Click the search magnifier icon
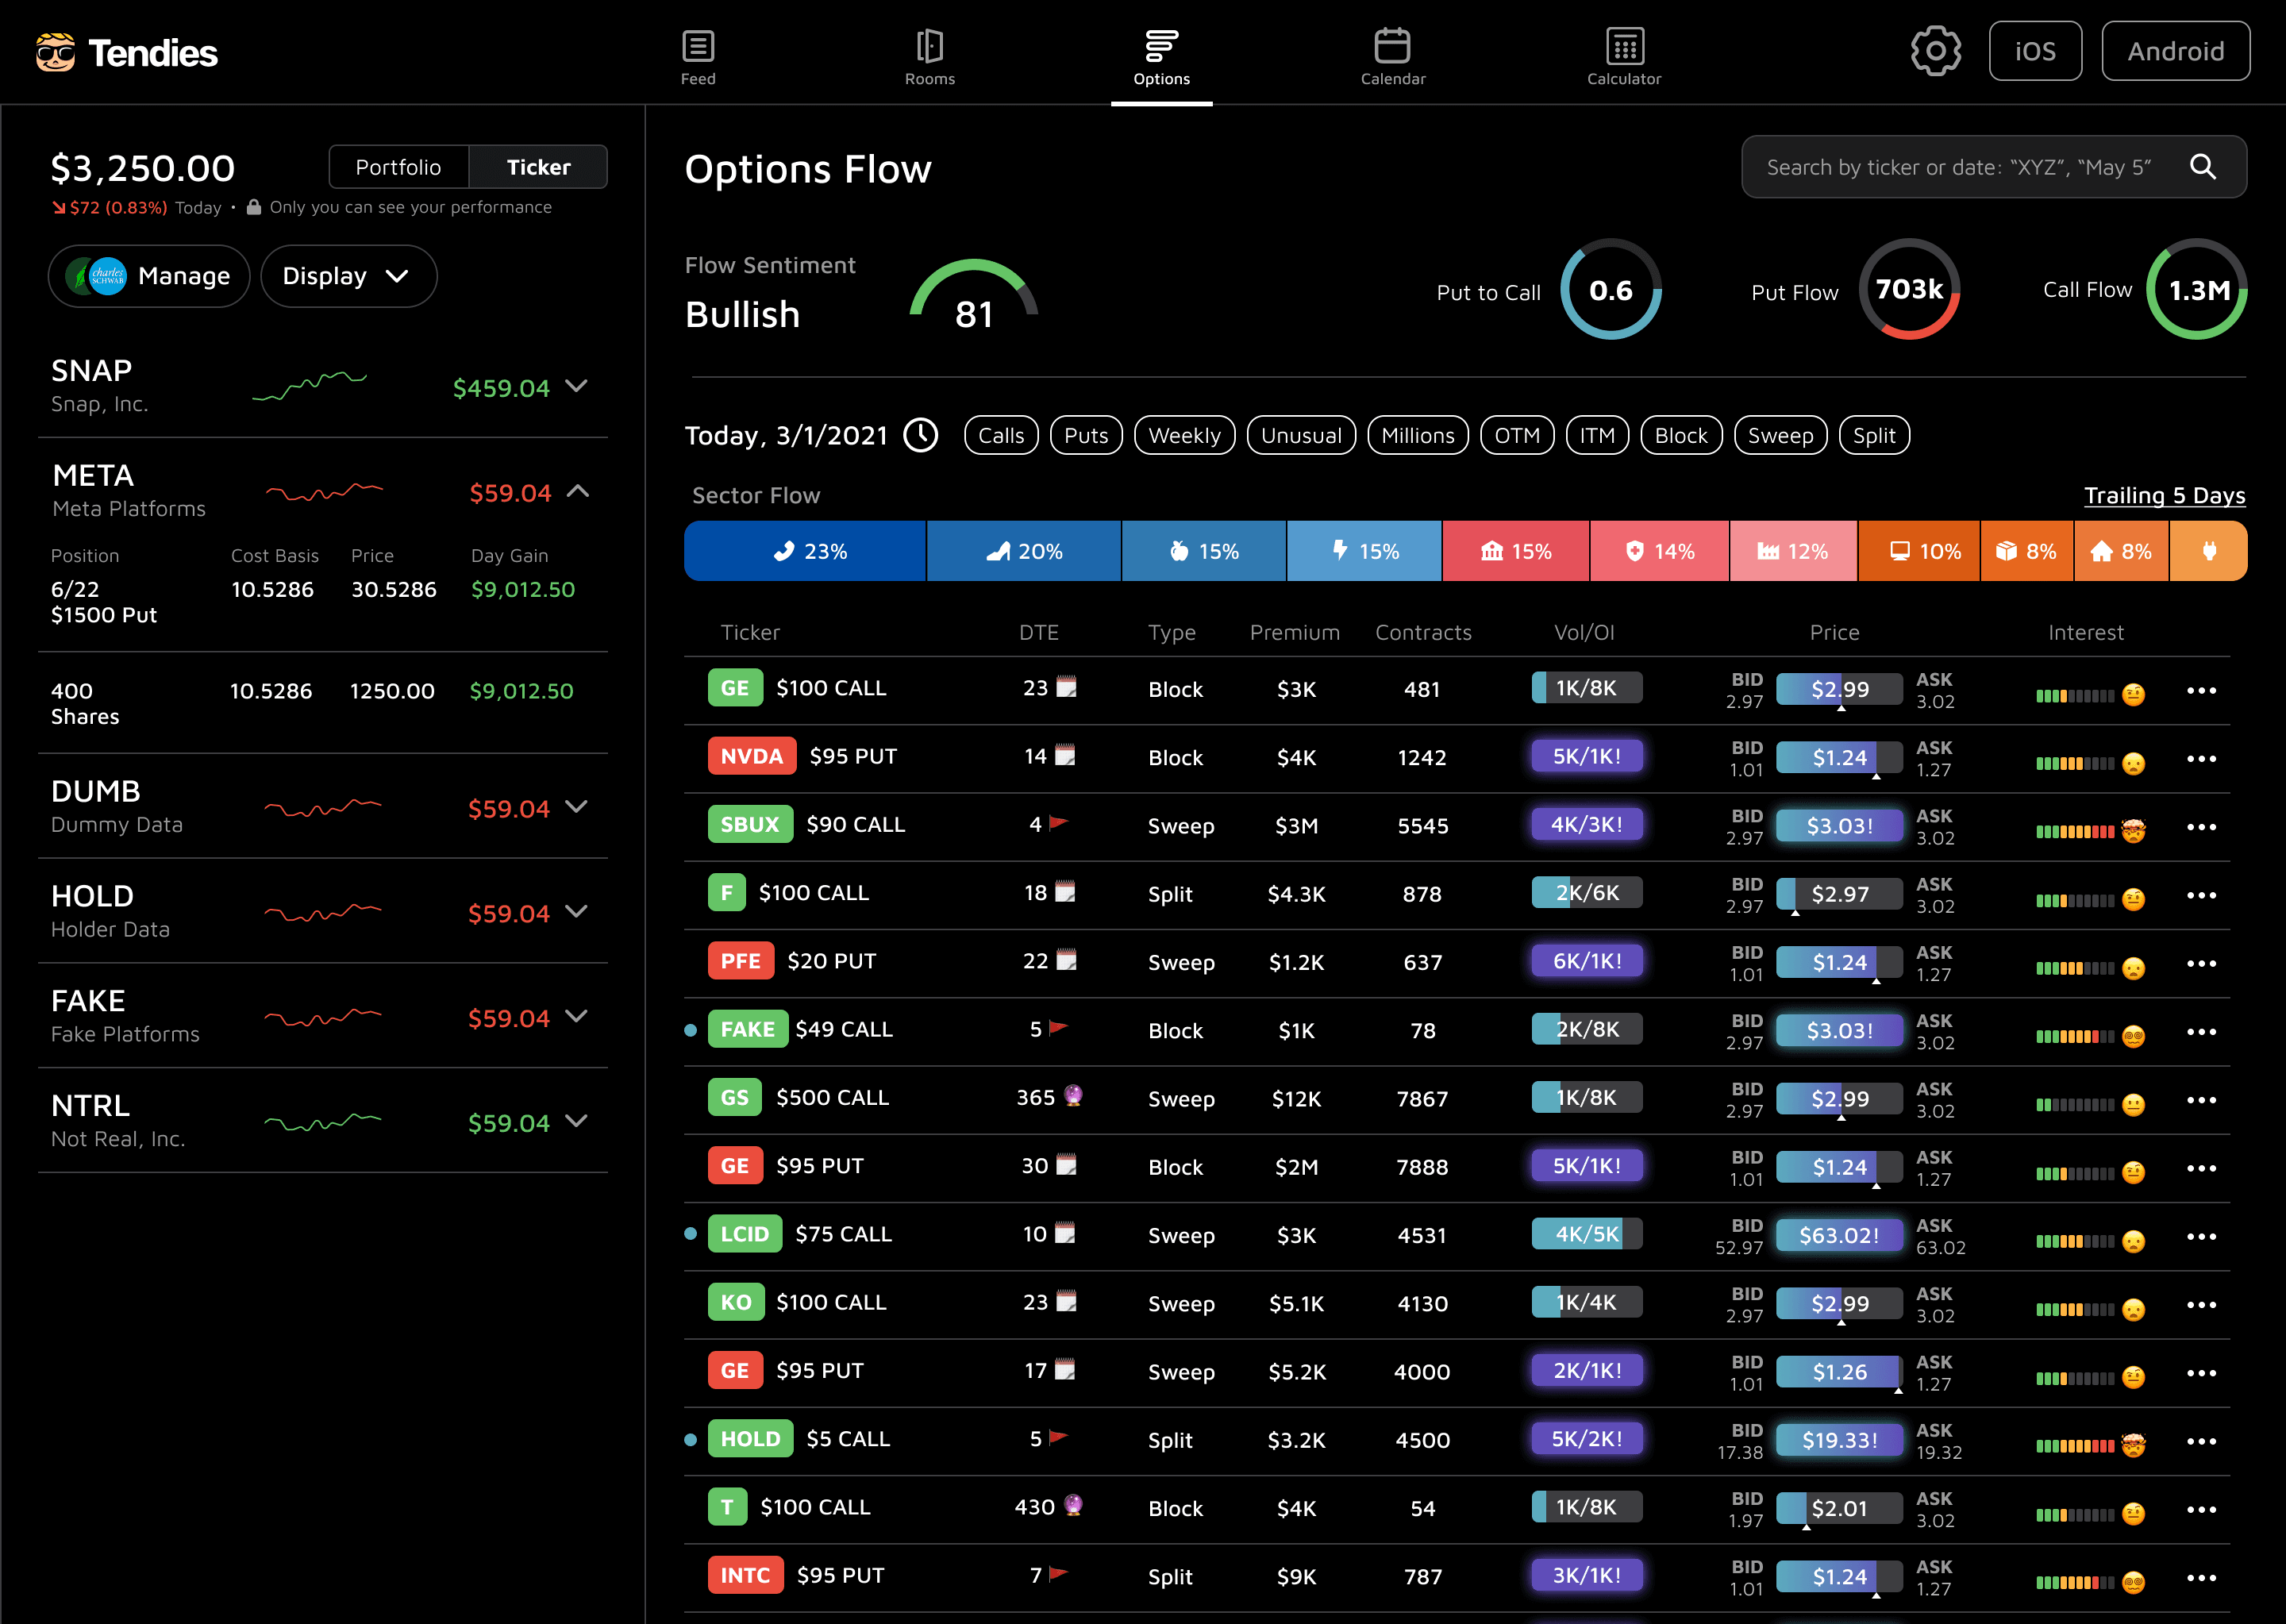This screenshot has height=1624, width=2286. pyautogui.click(x=2202, y=167)
